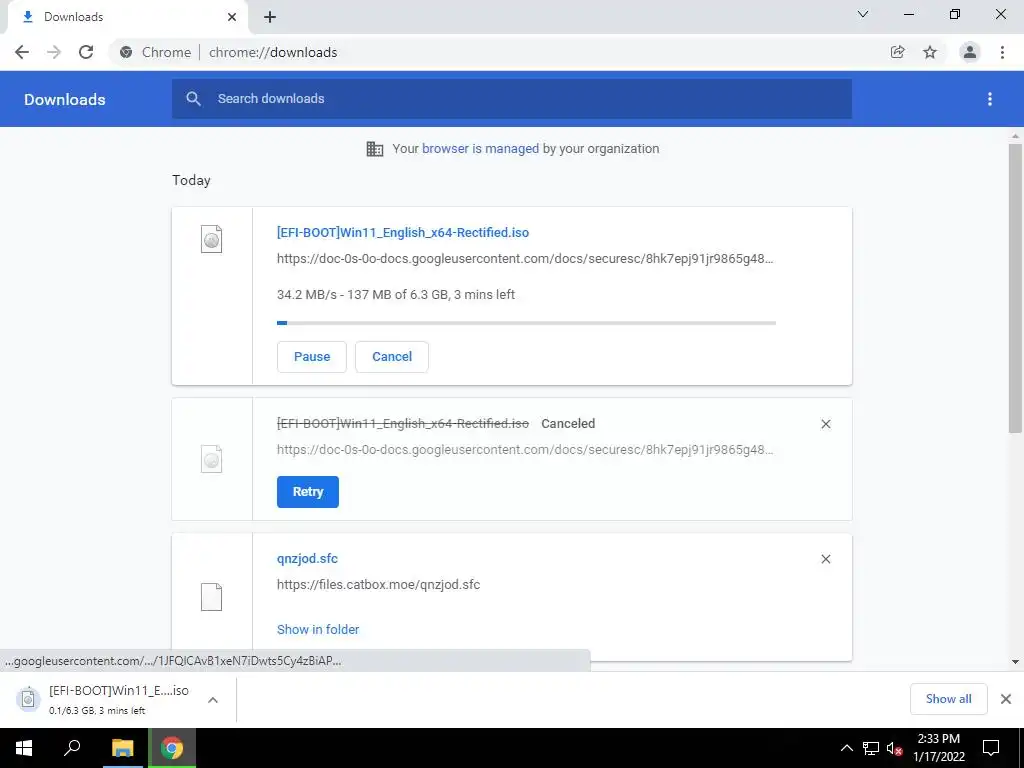Open the Windows Start menu
This screenshot has height=768, width=1024.
[24, 748]
